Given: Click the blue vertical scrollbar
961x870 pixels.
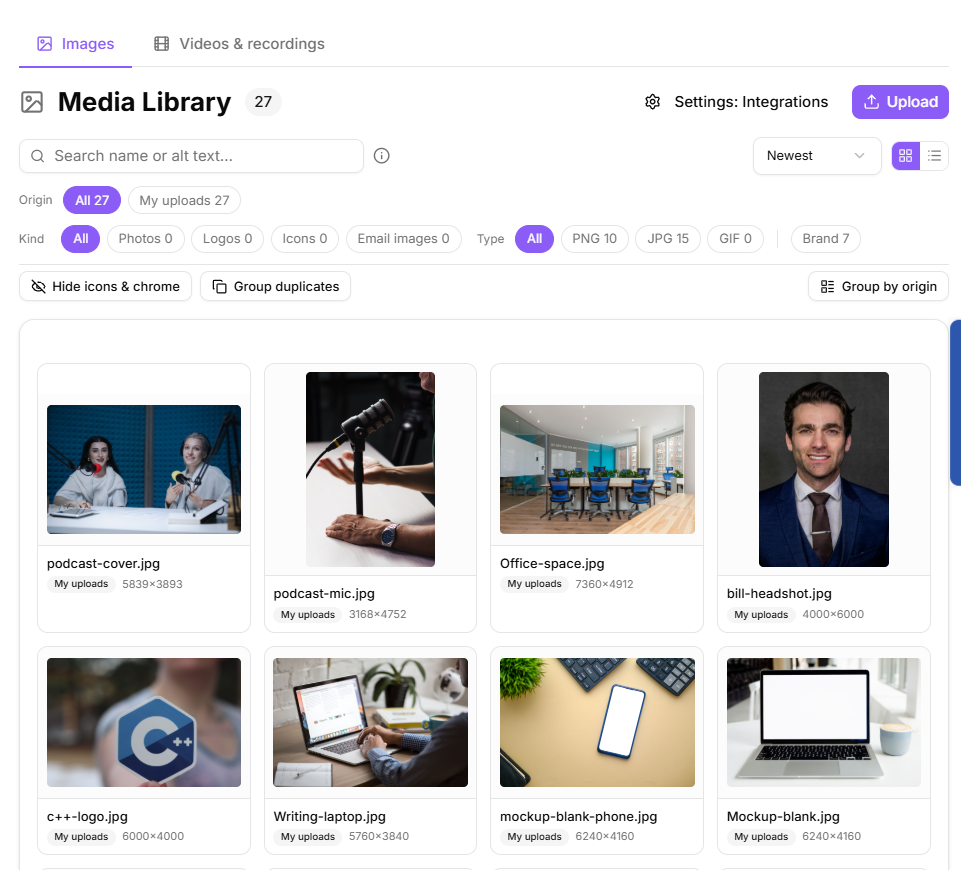Looking at the screenshot, I should click(955, 403).
